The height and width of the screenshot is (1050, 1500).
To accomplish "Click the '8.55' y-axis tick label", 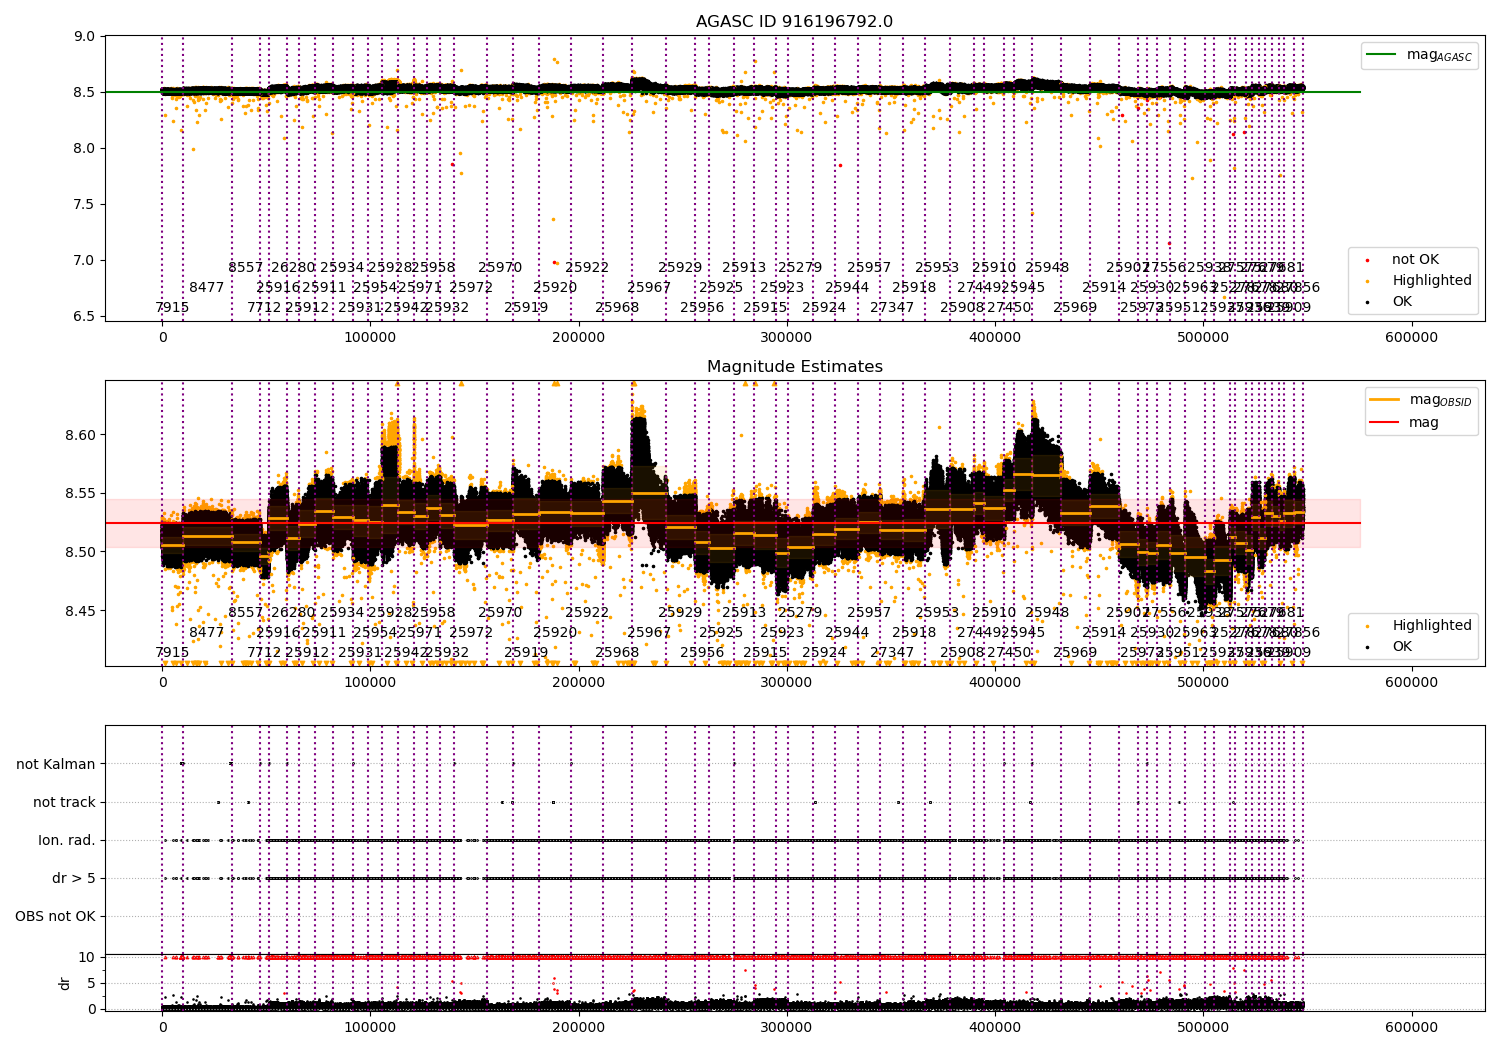I will click(x=81, y=494).
